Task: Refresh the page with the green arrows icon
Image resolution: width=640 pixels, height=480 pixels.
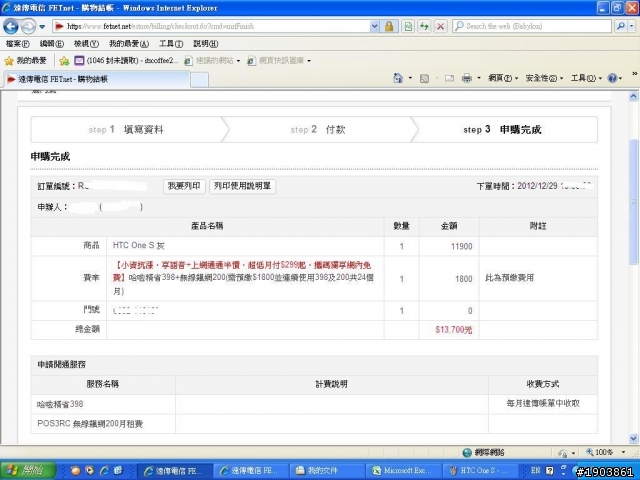Action: [424, 27]
